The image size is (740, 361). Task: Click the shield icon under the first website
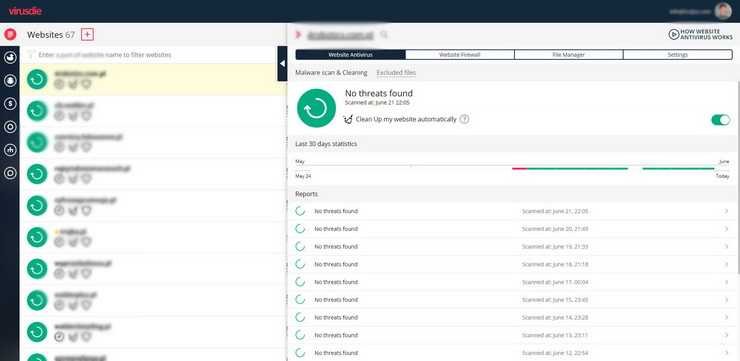[86, 84]
